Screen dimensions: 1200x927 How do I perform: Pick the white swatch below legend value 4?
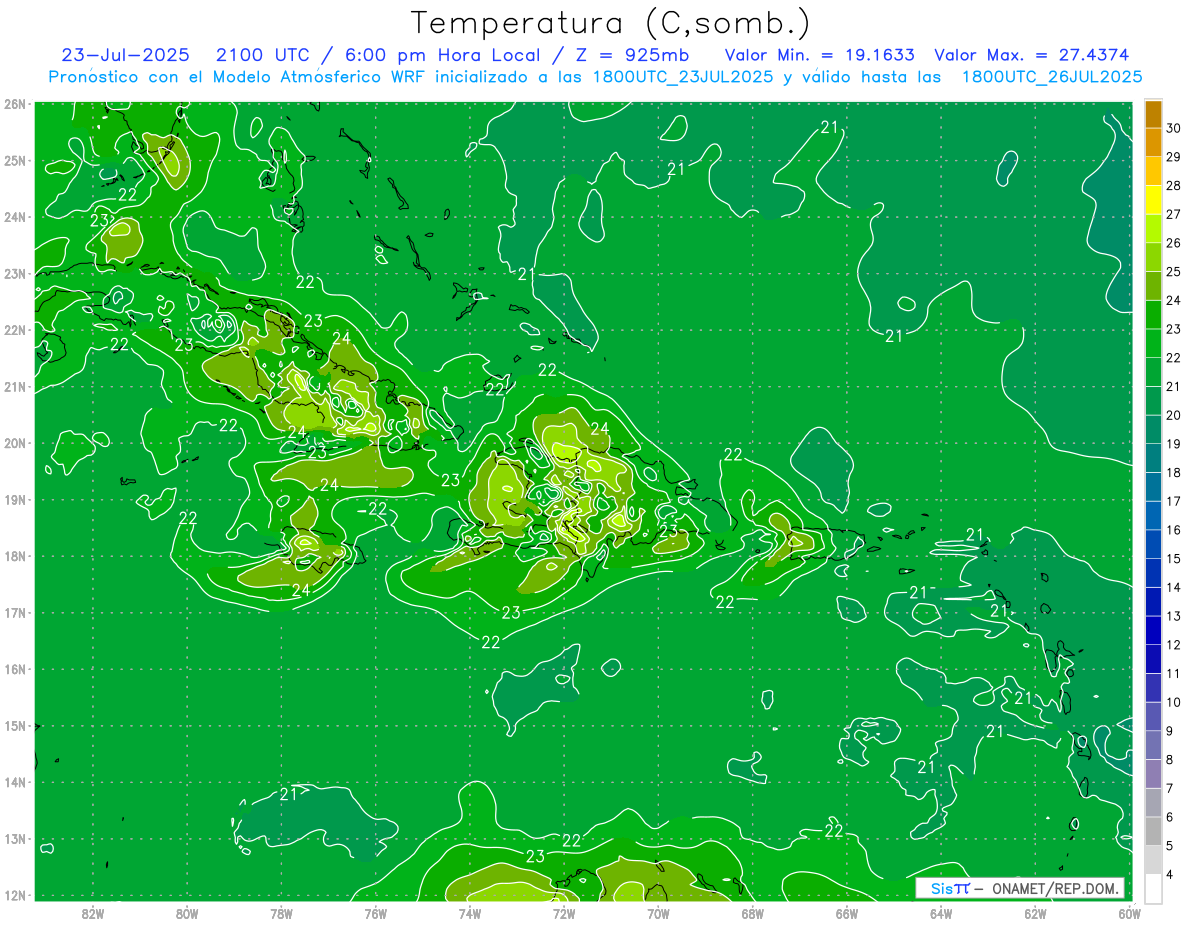click(1153, 888)
